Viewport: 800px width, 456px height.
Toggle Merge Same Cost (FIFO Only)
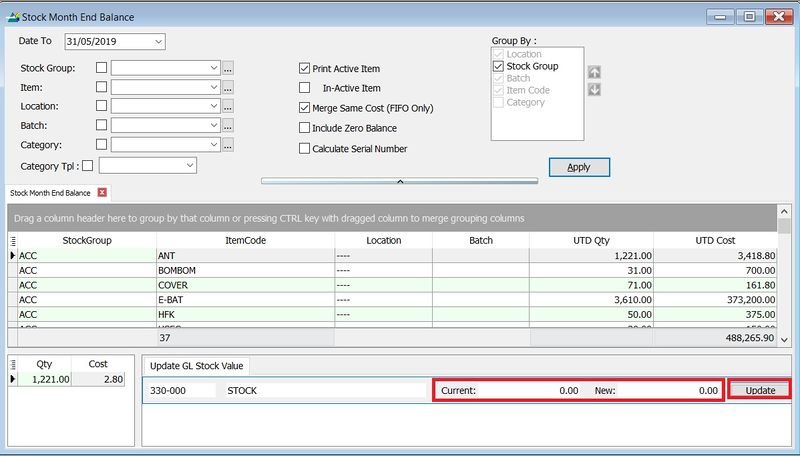(x=305, y=108)
